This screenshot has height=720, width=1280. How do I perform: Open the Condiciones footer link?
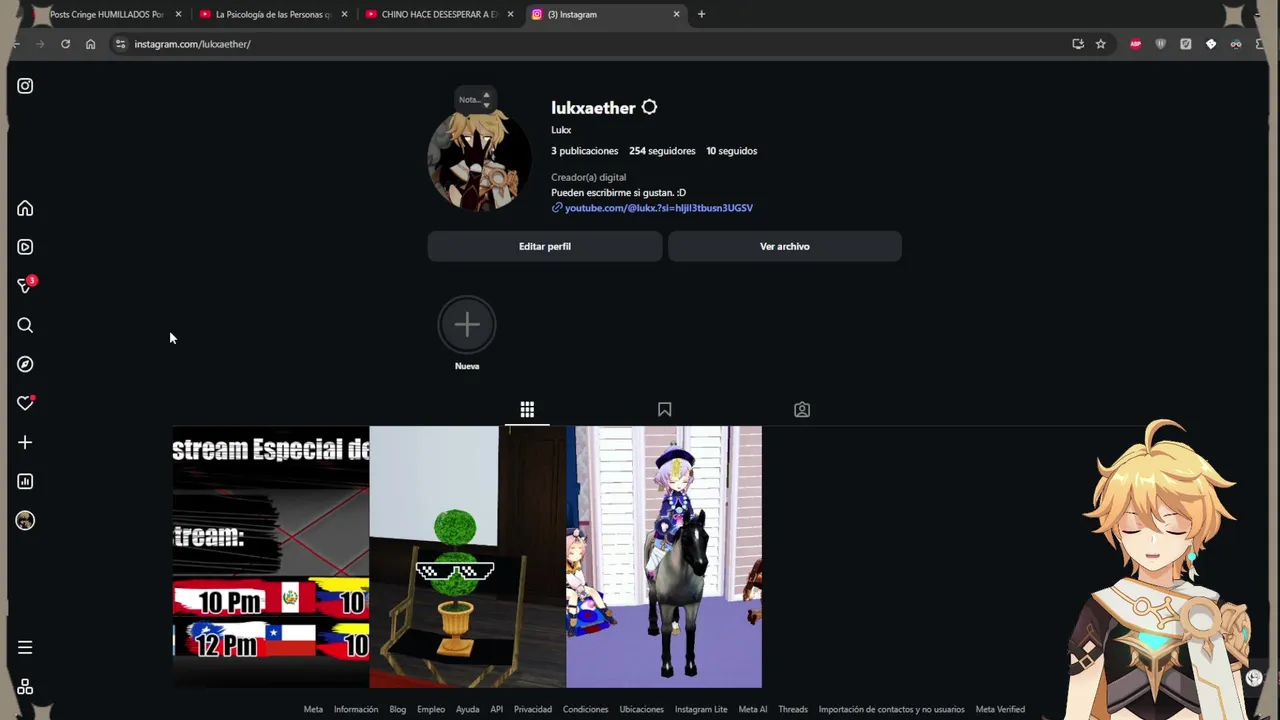point(586,709)
